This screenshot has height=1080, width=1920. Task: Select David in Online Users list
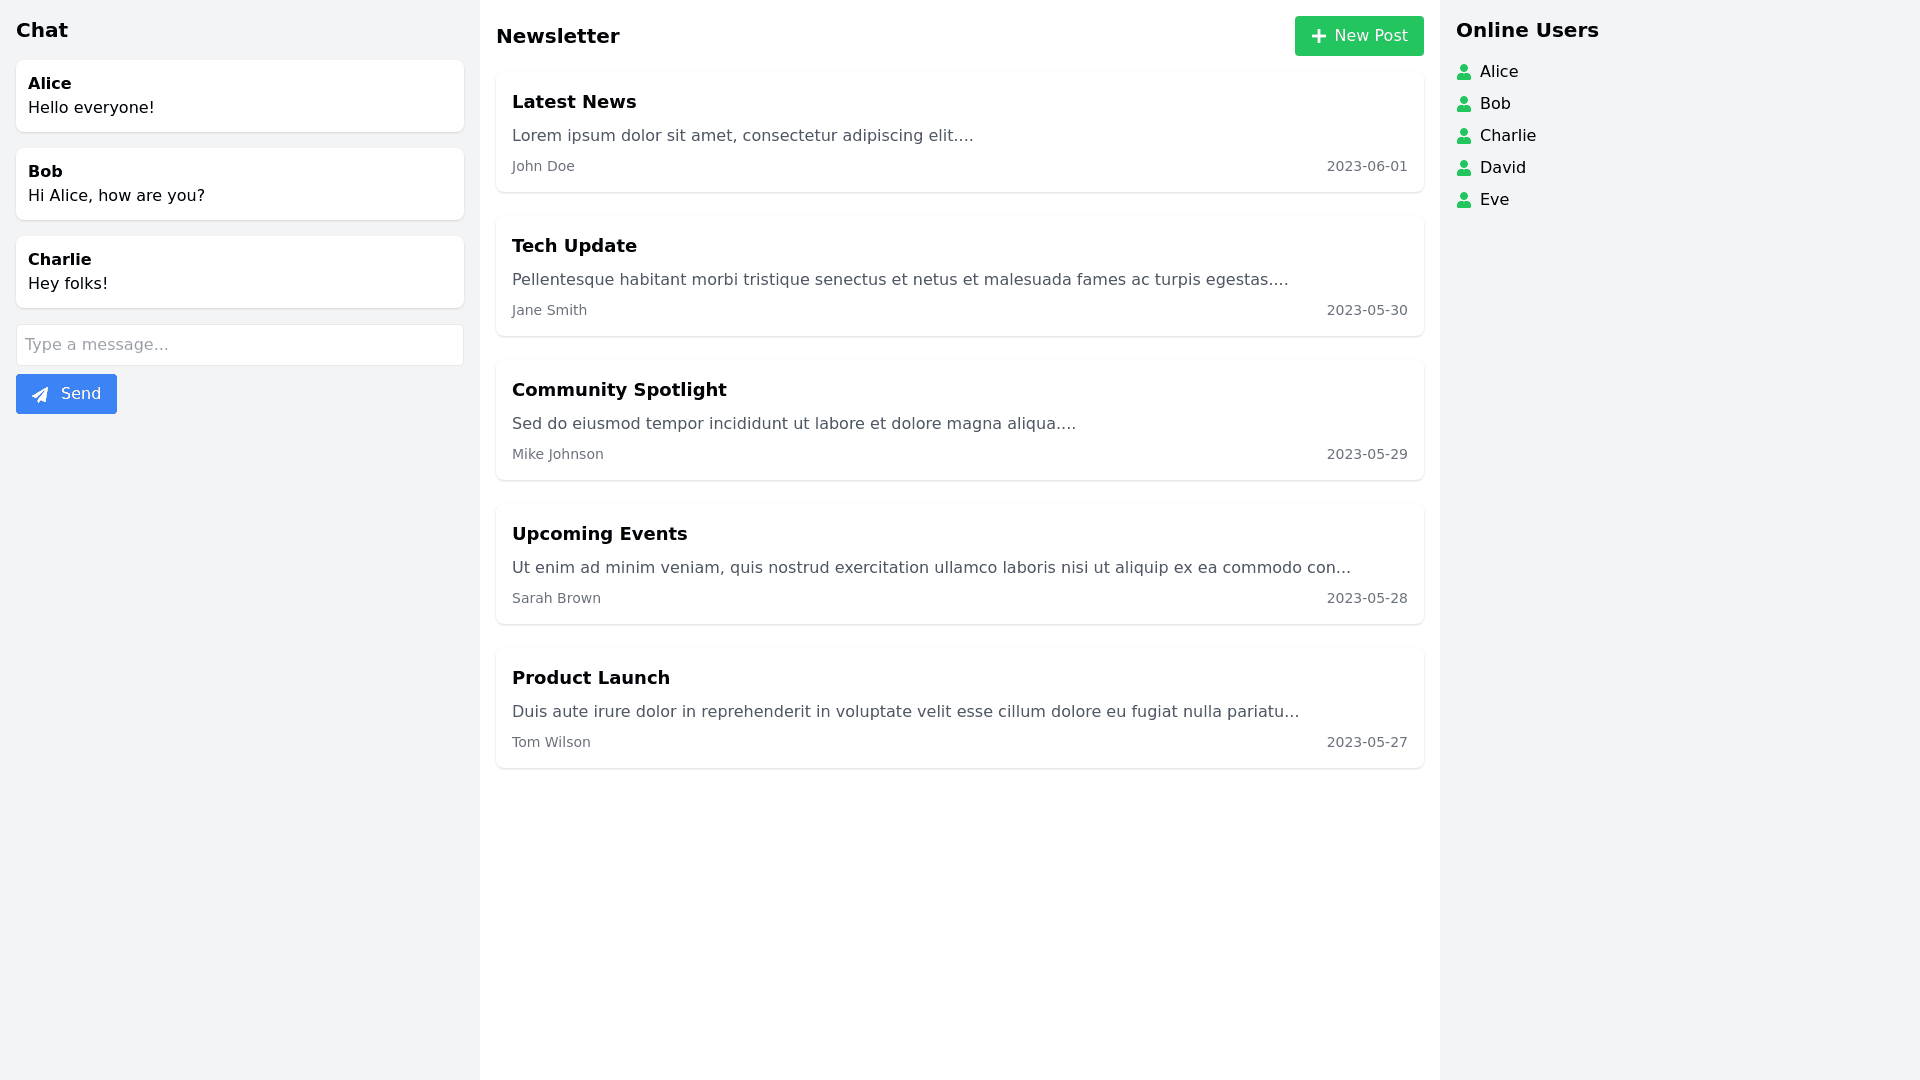[1502, 168]
